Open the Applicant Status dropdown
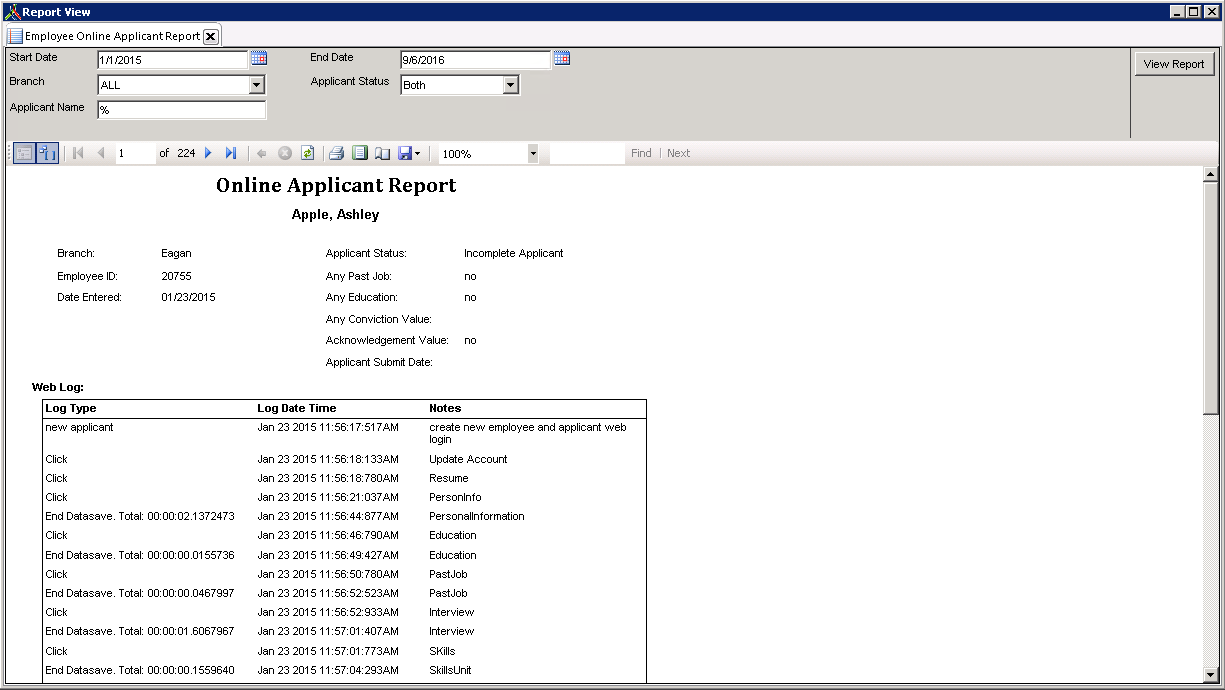1225x690 pixels. [512, 84]
